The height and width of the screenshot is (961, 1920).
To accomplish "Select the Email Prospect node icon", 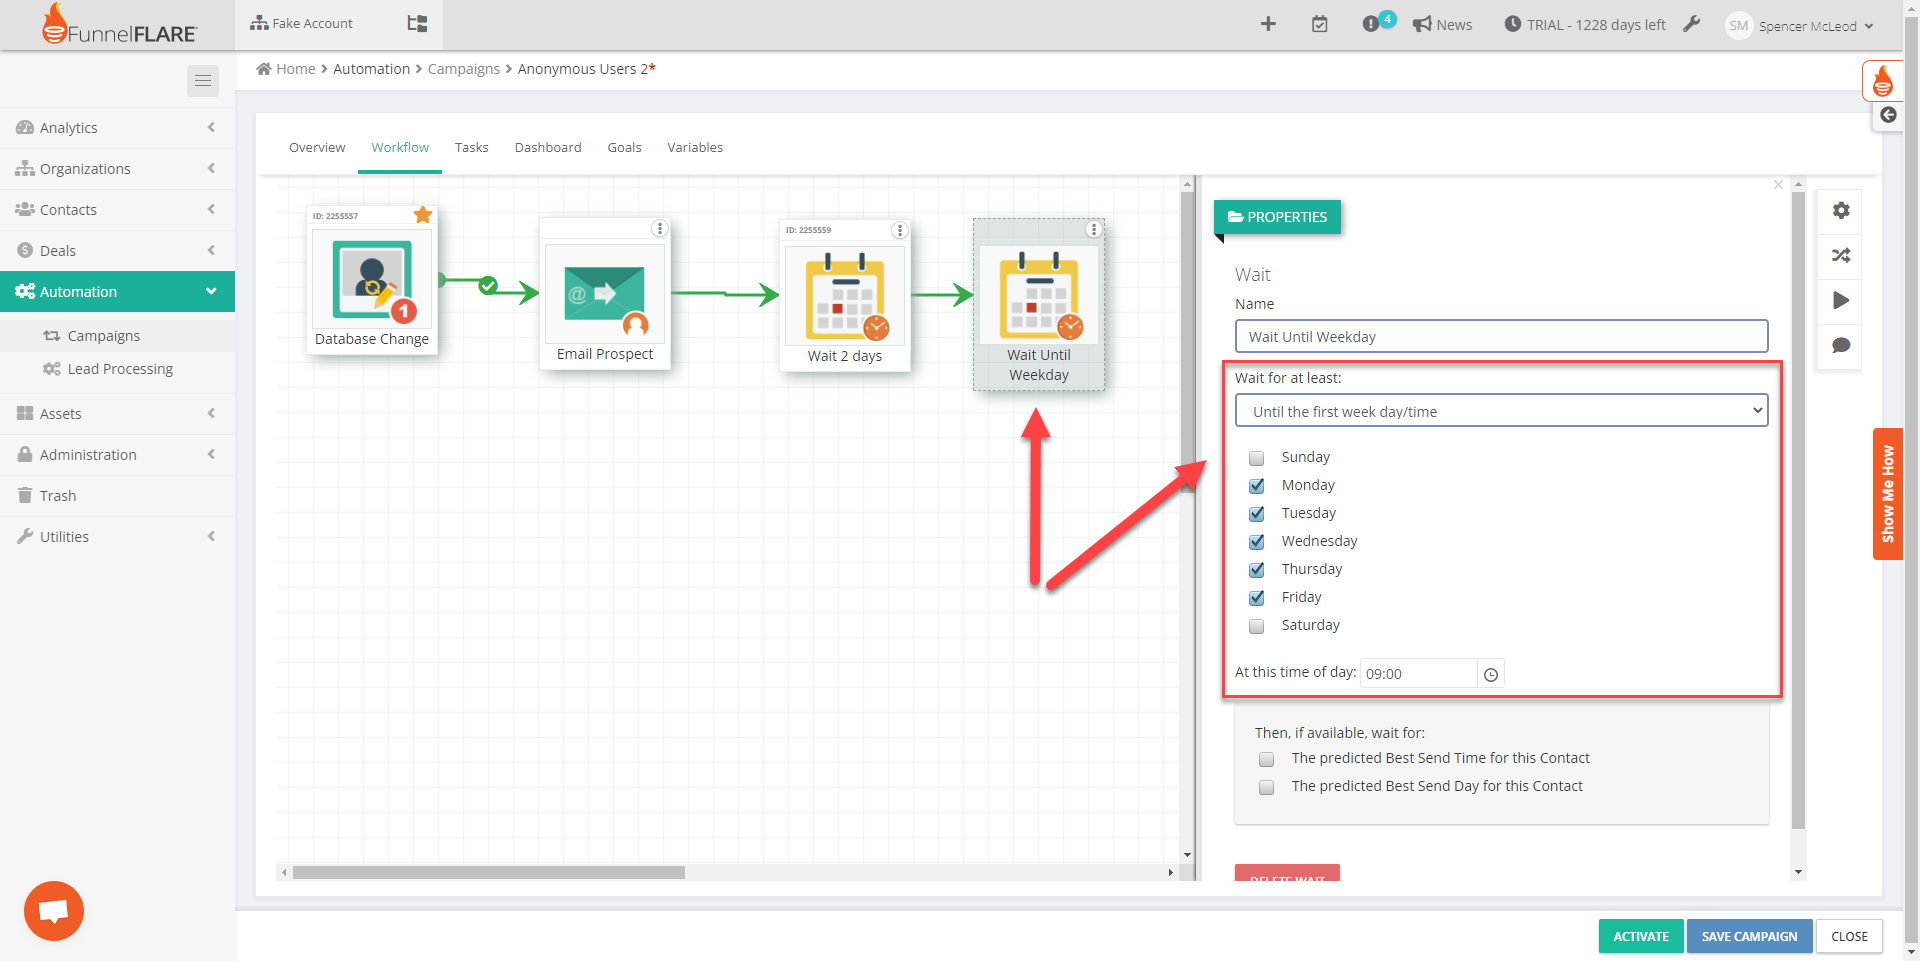I will tap(605, 294).
